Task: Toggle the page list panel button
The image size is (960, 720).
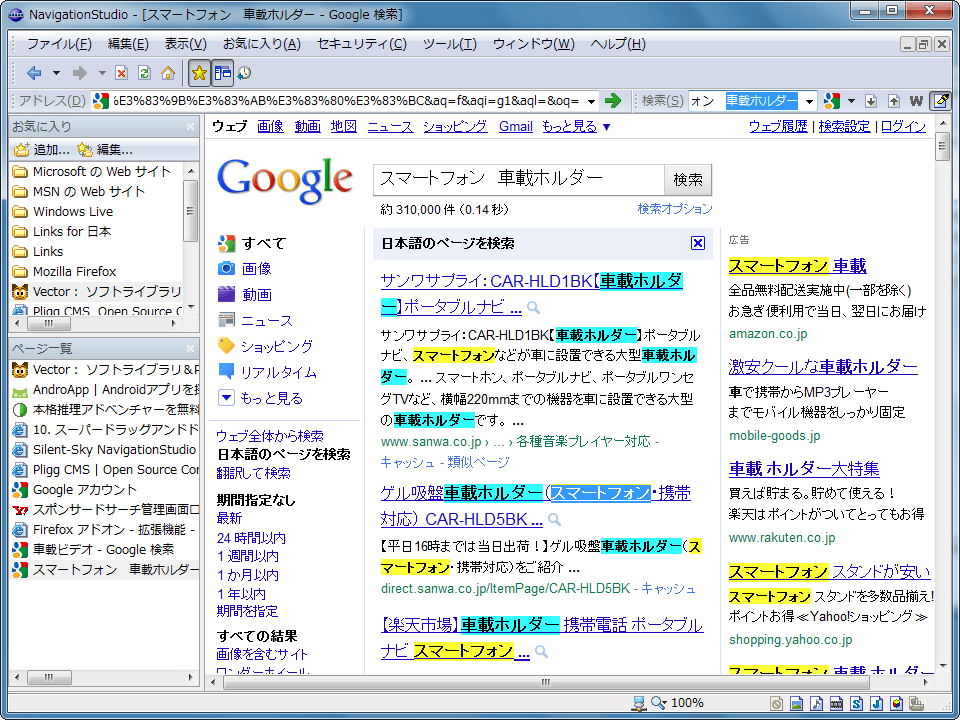Action: (x=223, y=73)
